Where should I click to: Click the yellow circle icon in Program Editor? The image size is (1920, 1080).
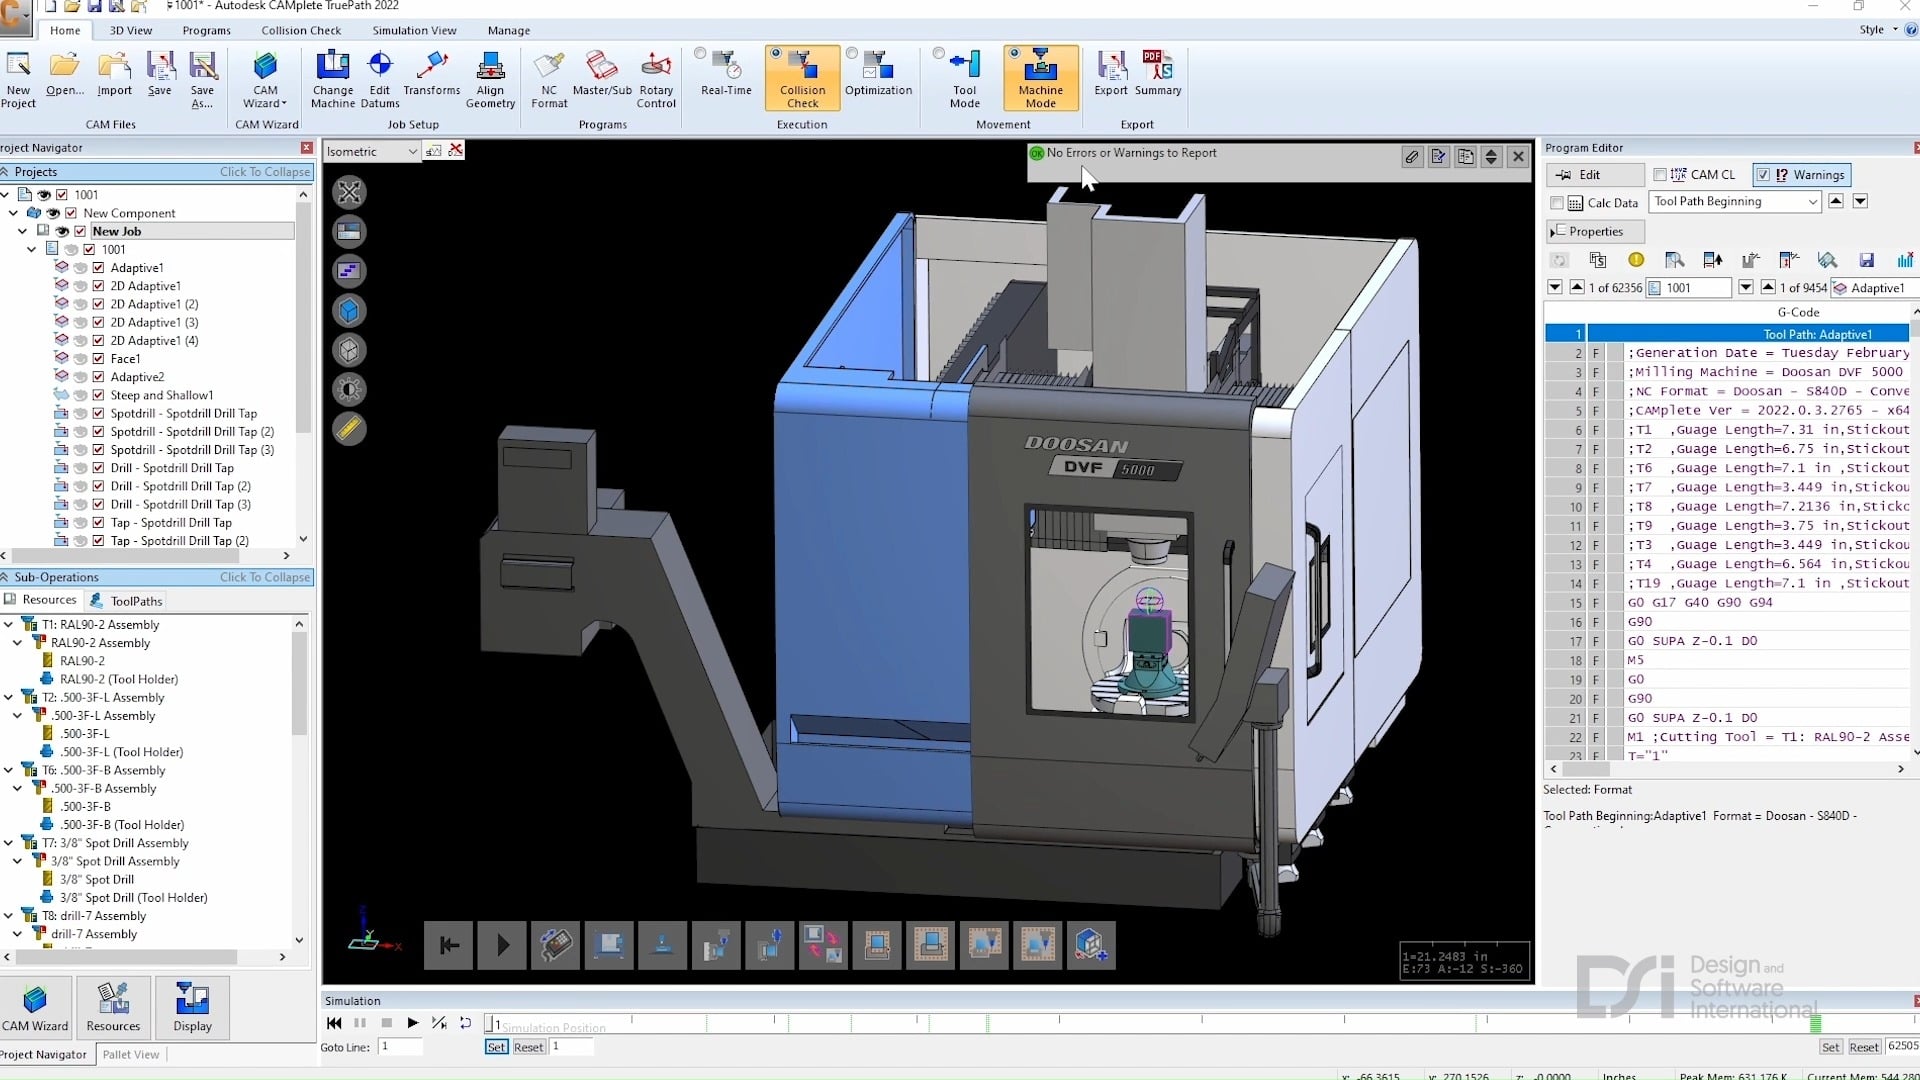(1636, 260)
